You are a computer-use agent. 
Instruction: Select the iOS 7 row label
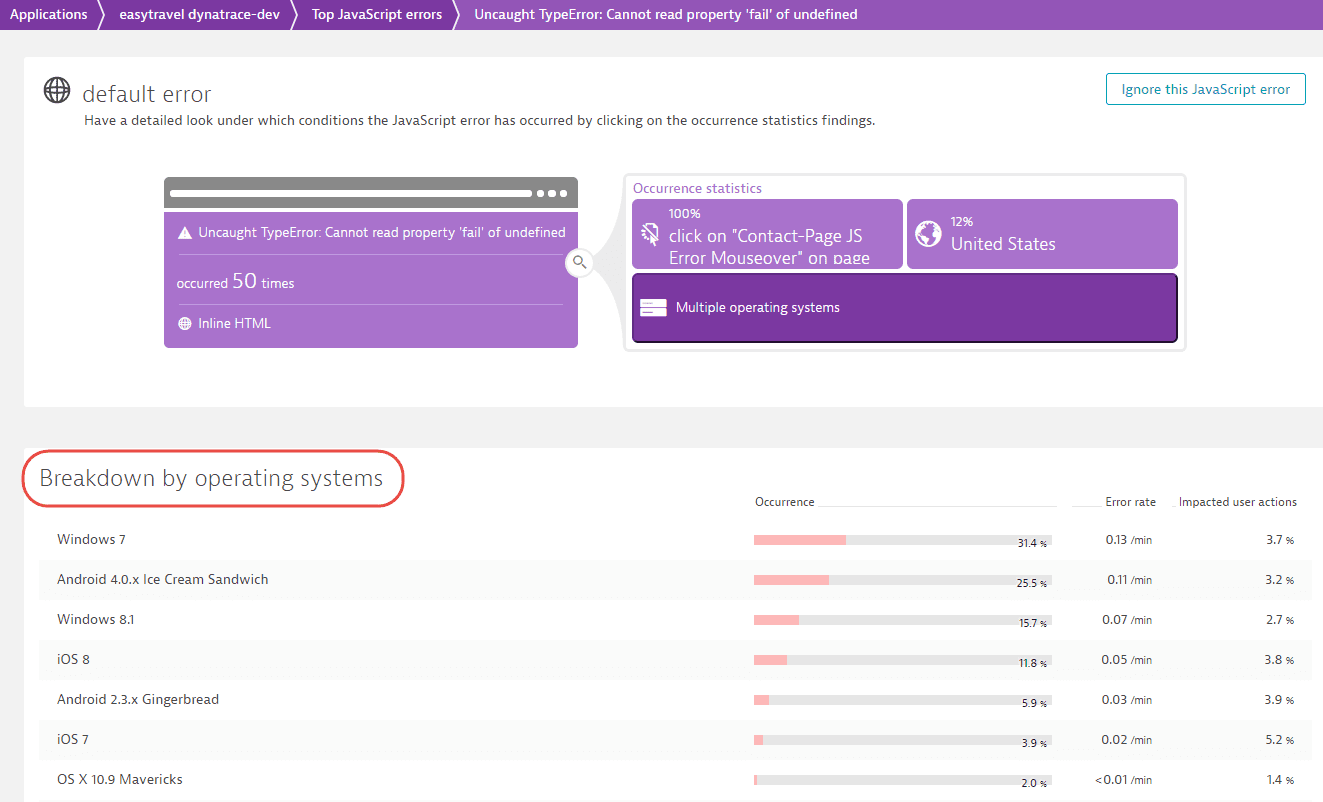pos(73,739)
